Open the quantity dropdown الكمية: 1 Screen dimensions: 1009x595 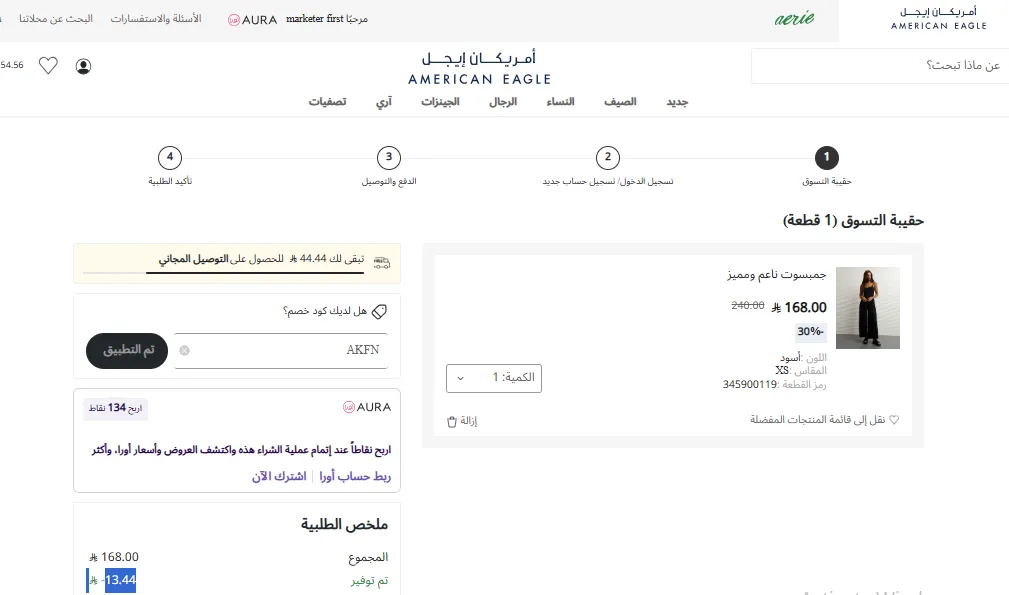point(494,378)
